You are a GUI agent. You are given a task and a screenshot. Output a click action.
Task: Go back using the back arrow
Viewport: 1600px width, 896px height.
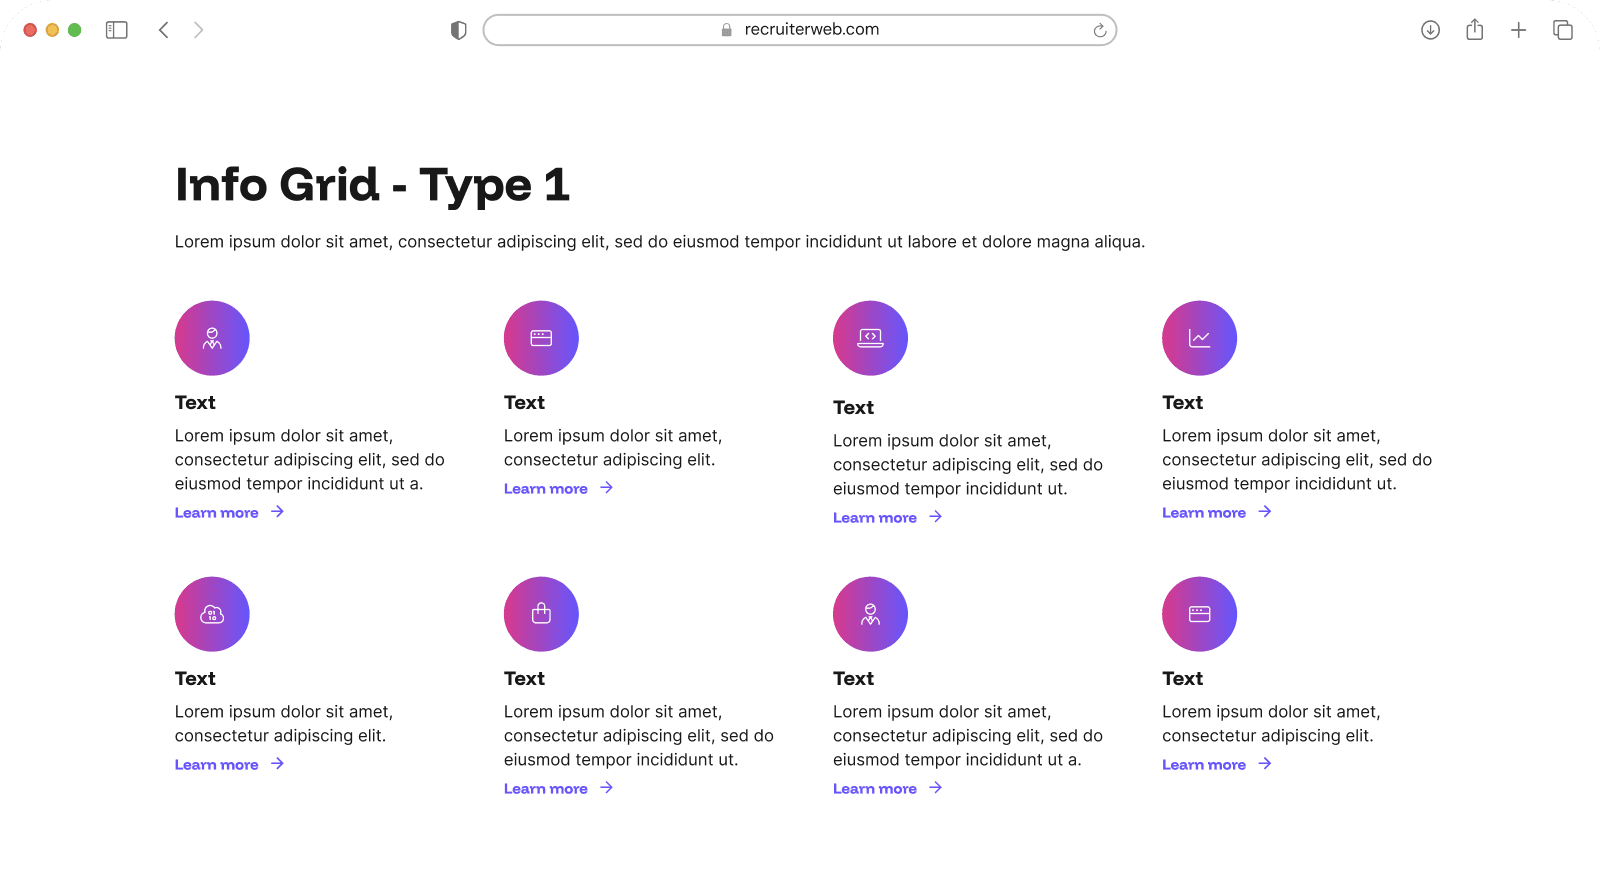pos(163,29)
